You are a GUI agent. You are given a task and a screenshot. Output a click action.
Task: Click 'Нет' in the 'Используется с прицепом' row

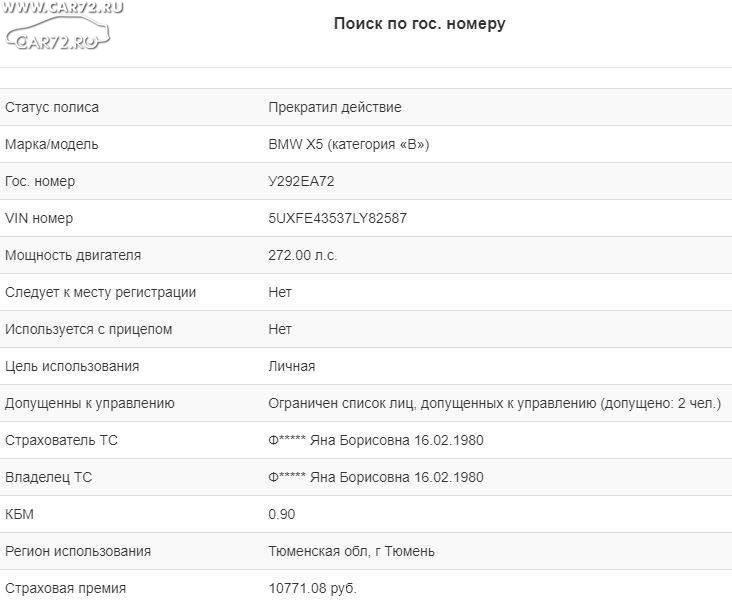[x=280, y=329]
